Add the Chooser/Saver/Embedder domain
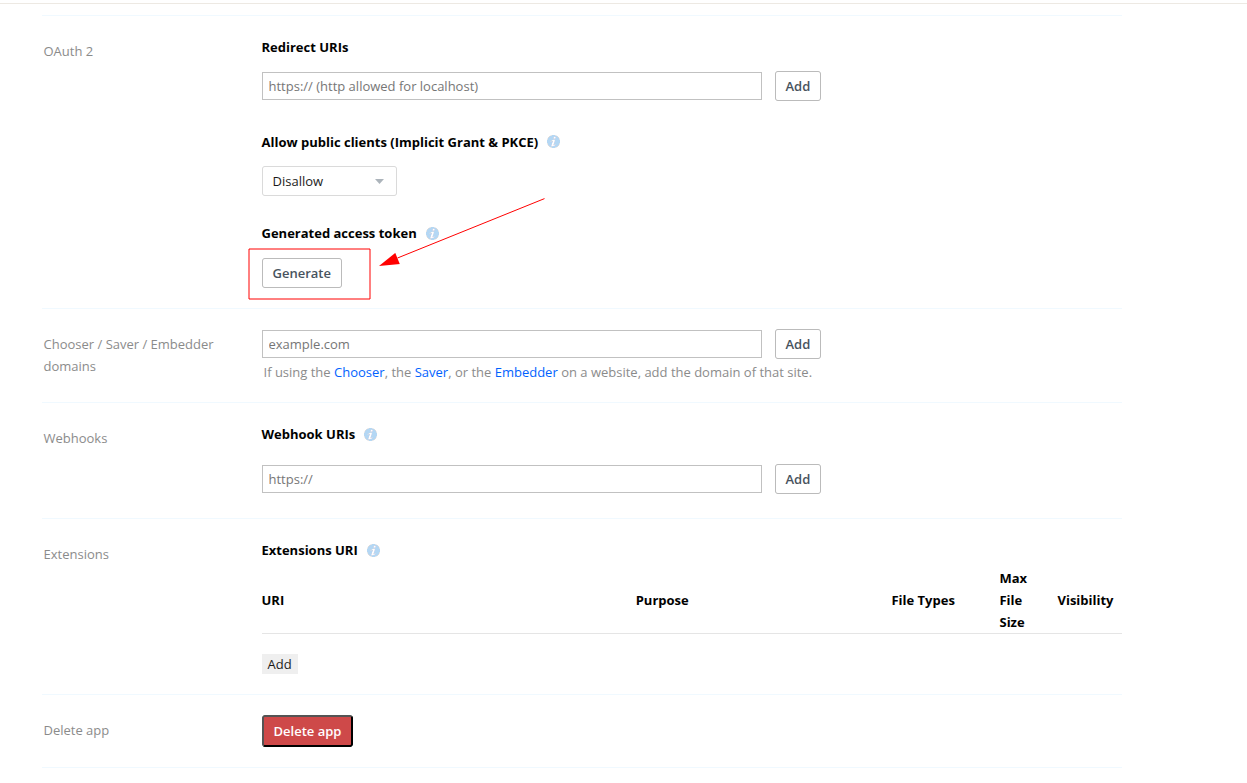 tap(797, 344)
